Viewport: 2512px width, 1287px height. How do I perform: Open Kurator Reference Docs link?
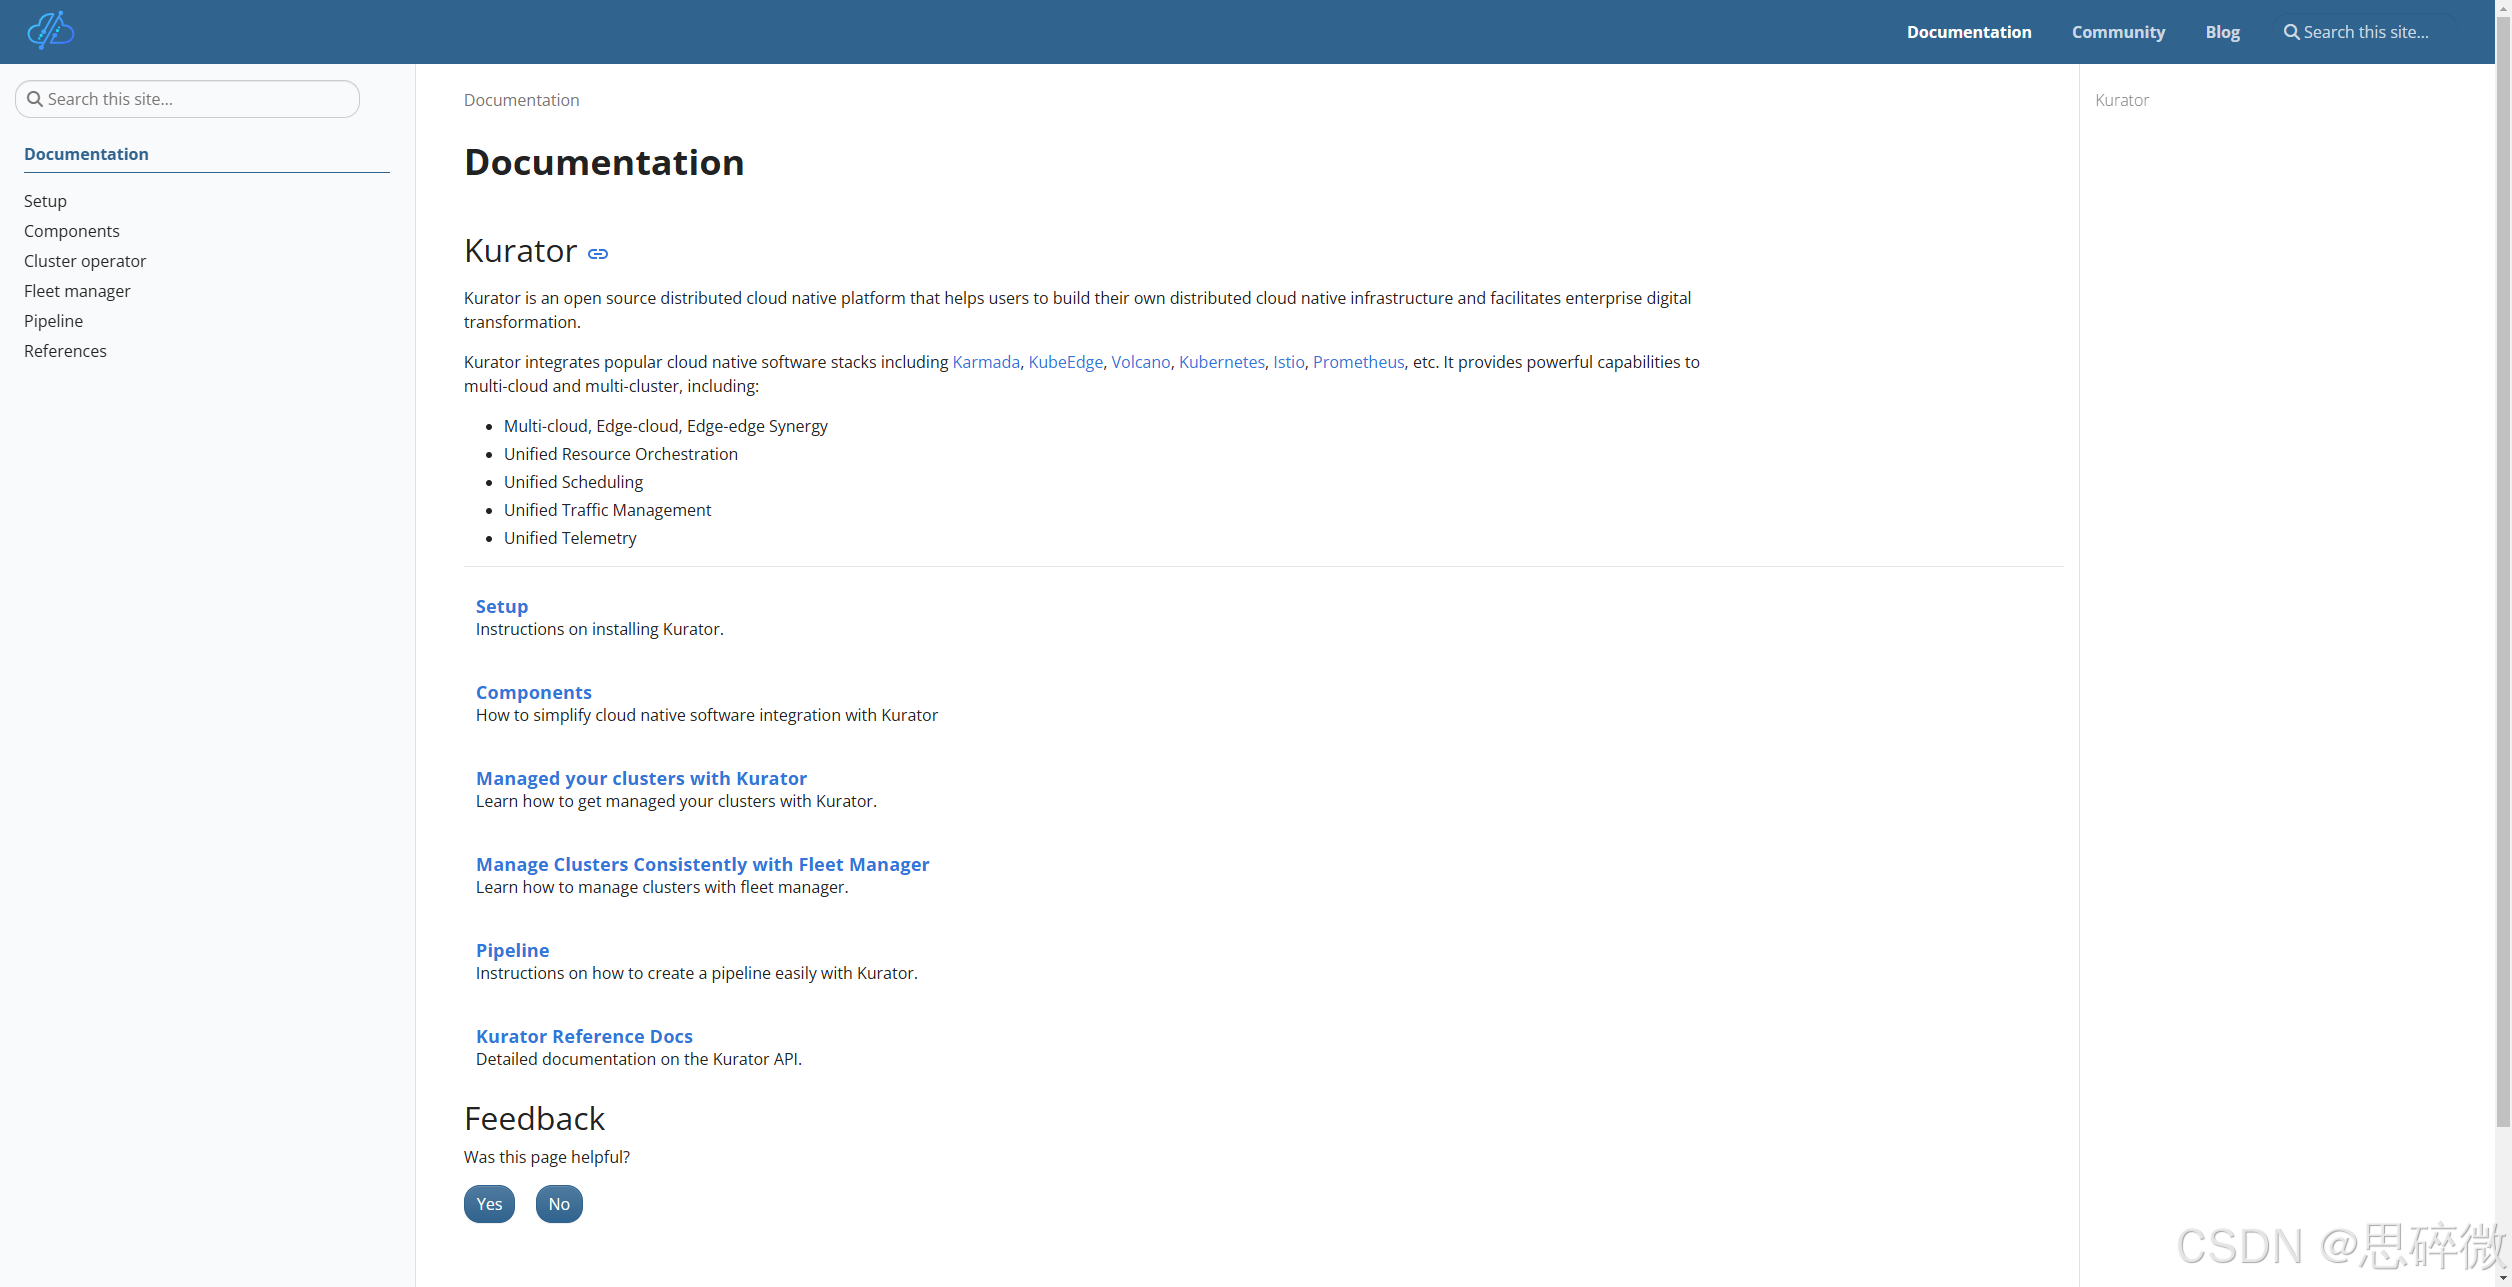(584, 1036)
